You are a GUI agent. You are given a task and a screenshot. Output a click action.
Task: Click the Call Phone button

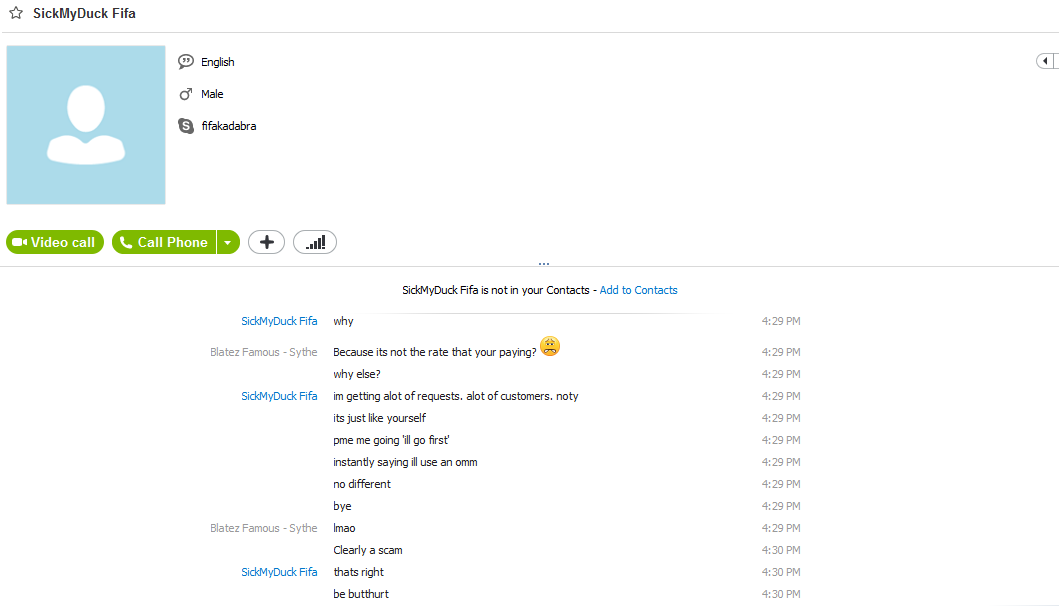(x=164, y=242)
